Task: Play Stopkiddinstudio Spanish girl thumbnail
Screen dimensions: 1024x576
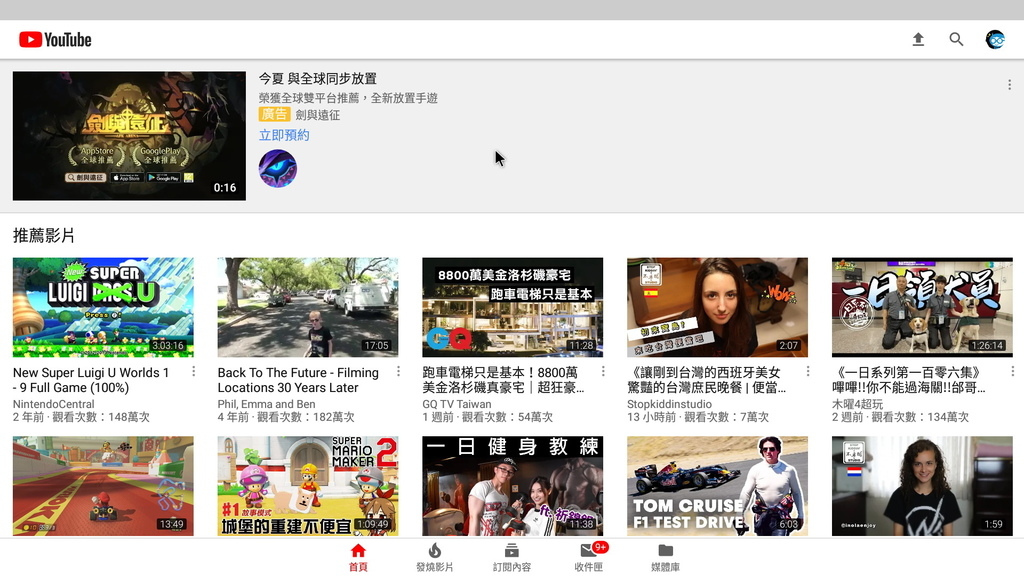Action: pos(717,307)
